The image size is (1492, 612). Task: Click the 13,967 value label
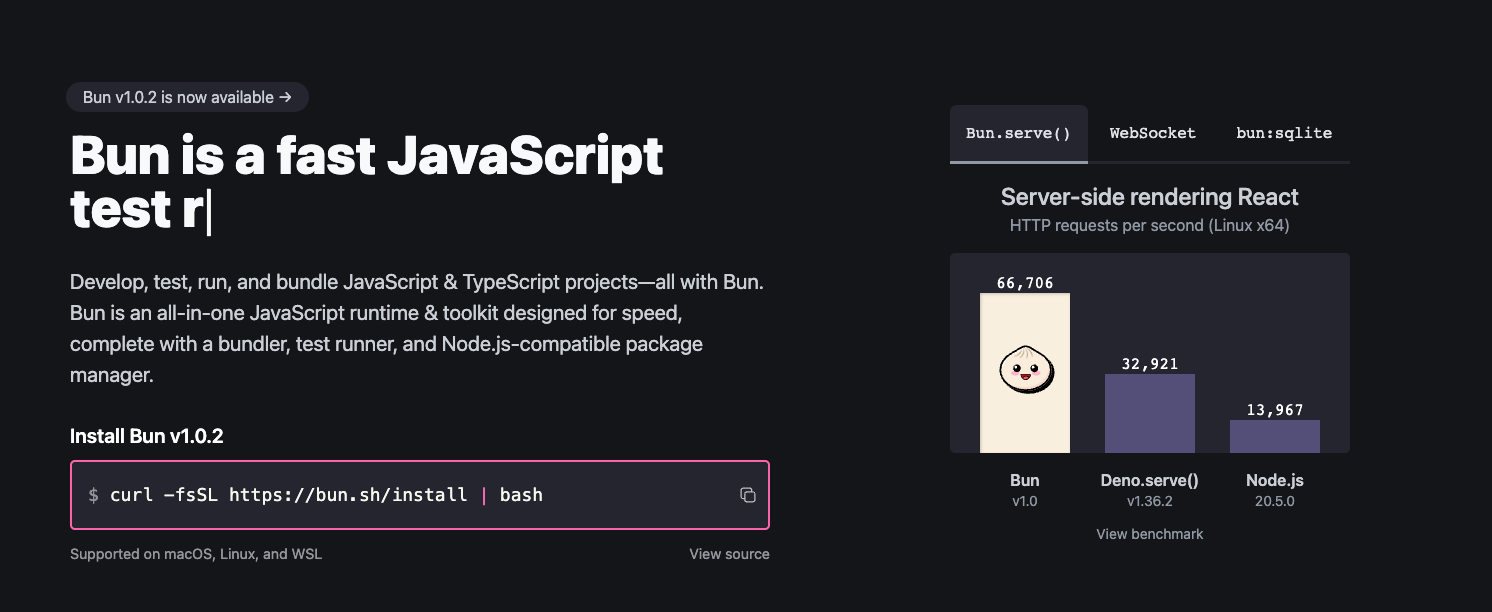1275,410
